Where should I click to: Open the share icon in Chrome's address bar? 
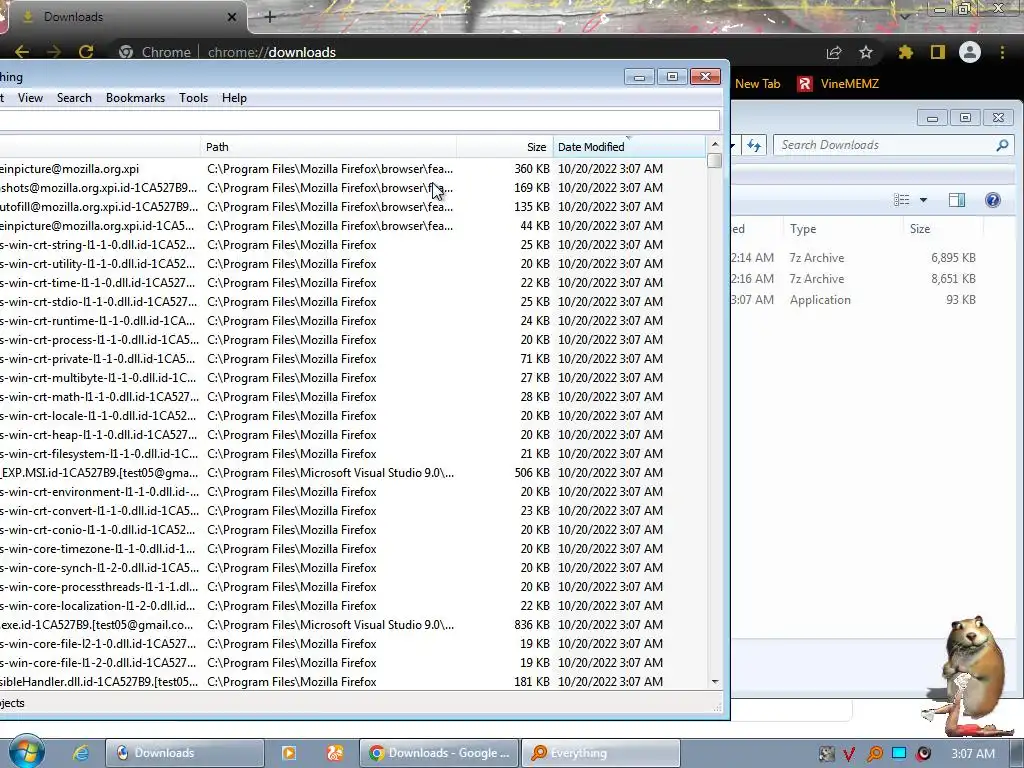coord(834,53)
